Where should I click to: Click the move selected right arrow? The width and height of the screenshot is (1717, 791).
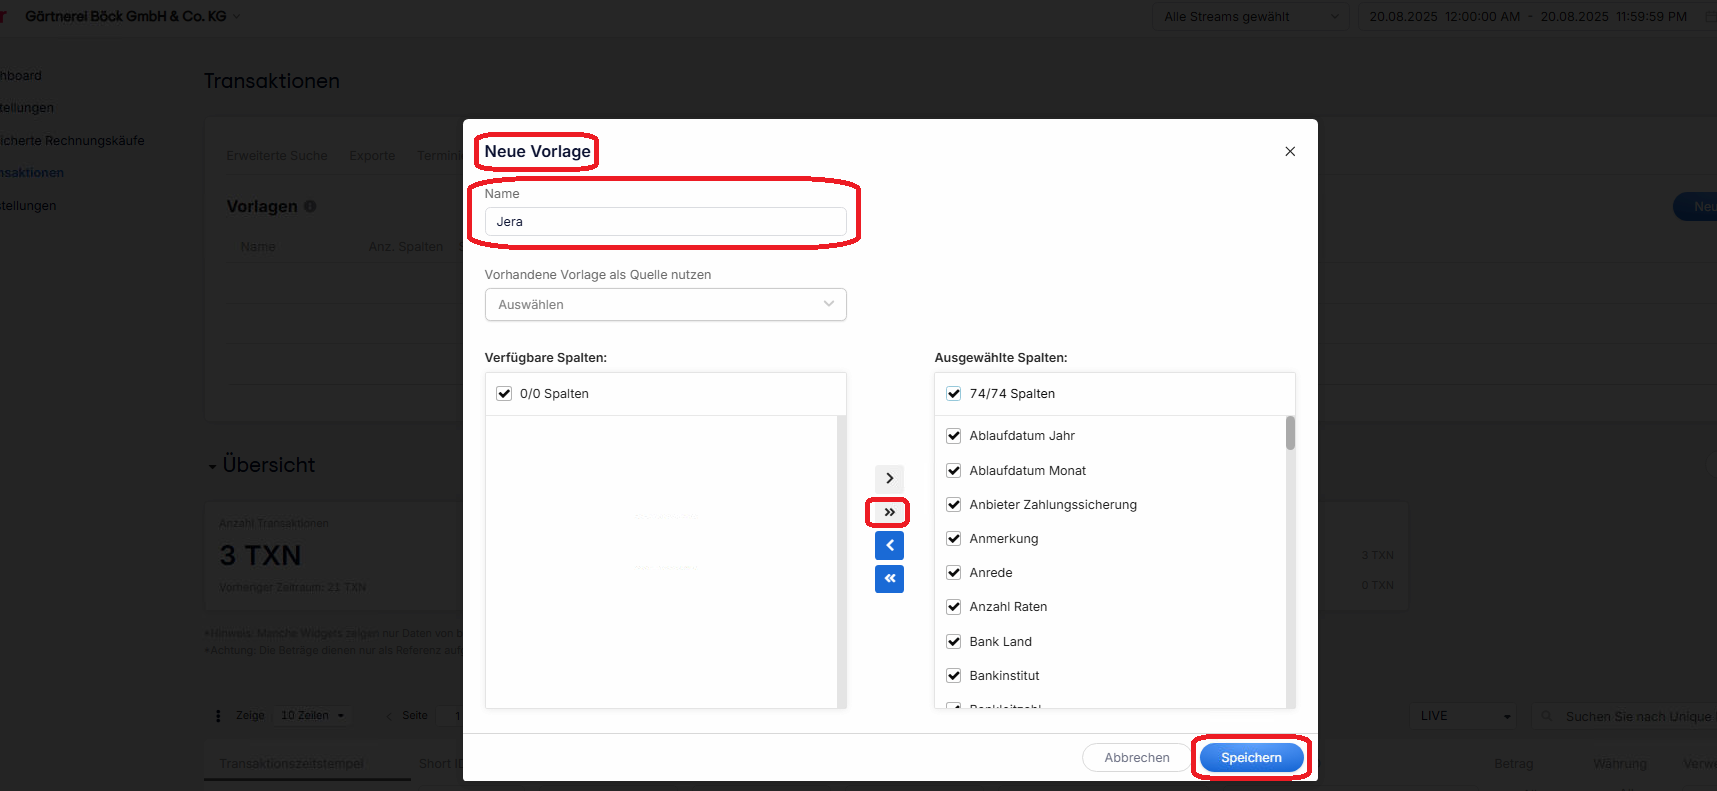click(889, 478)
